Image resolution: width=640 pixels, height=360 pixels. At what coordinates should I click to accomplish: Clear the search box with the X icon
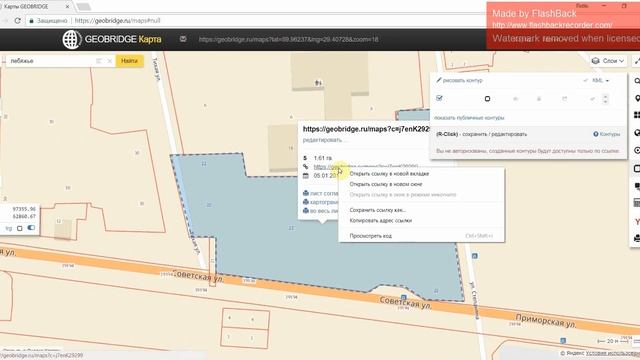(110, 61)
